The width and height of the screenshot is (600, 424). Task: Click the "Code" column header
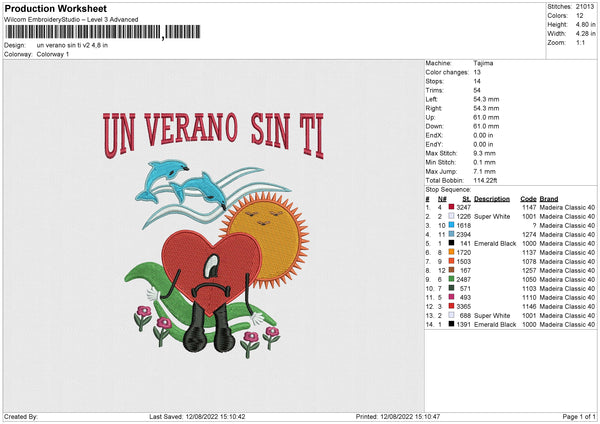click(528, 199)
